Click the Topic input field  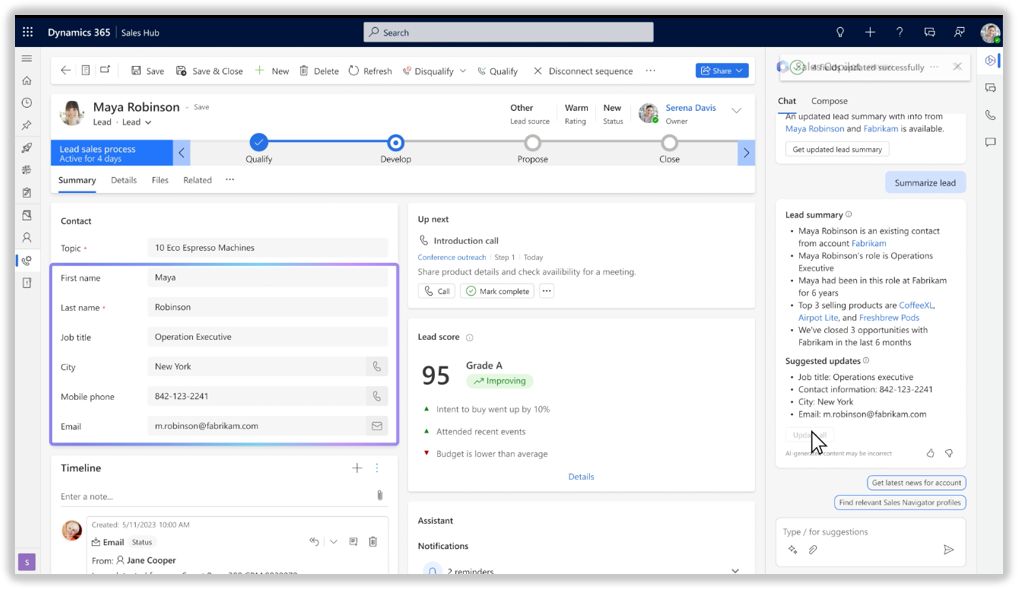267,247
